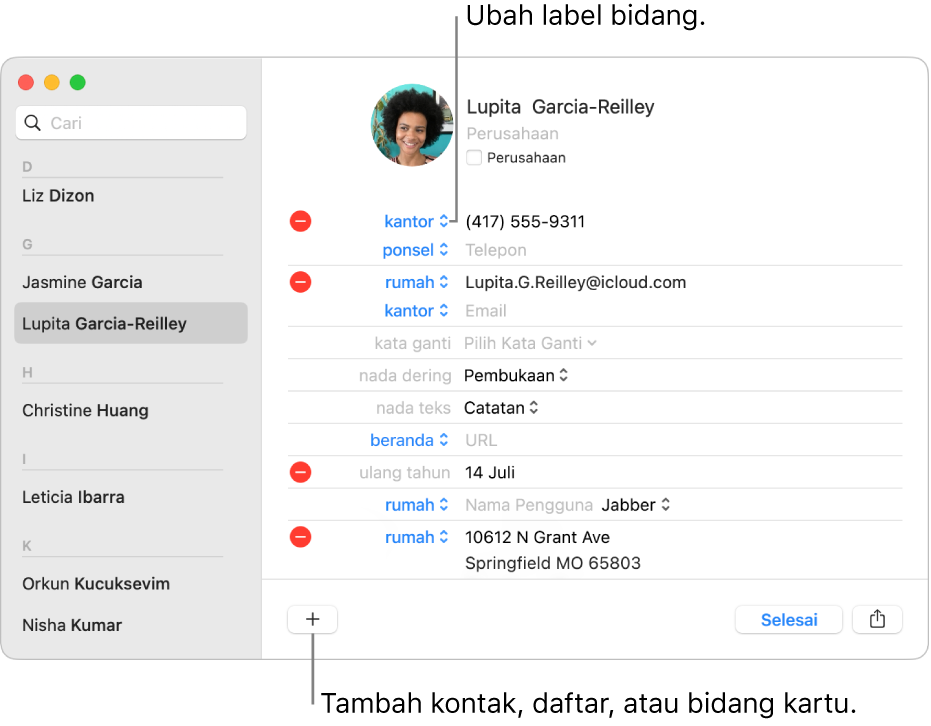Click the Nama Pengguna field

tap(529, 505)
